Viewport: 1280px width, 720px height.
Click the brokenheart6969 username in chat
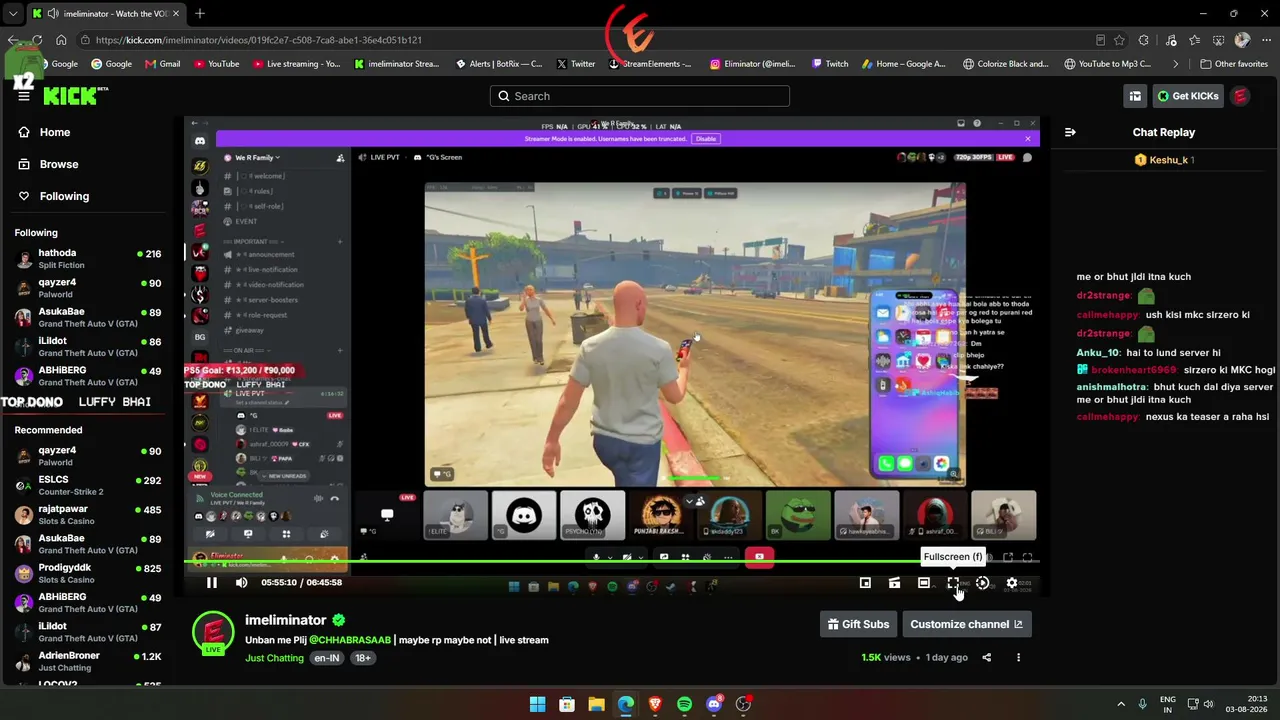tap(1134, 370)
